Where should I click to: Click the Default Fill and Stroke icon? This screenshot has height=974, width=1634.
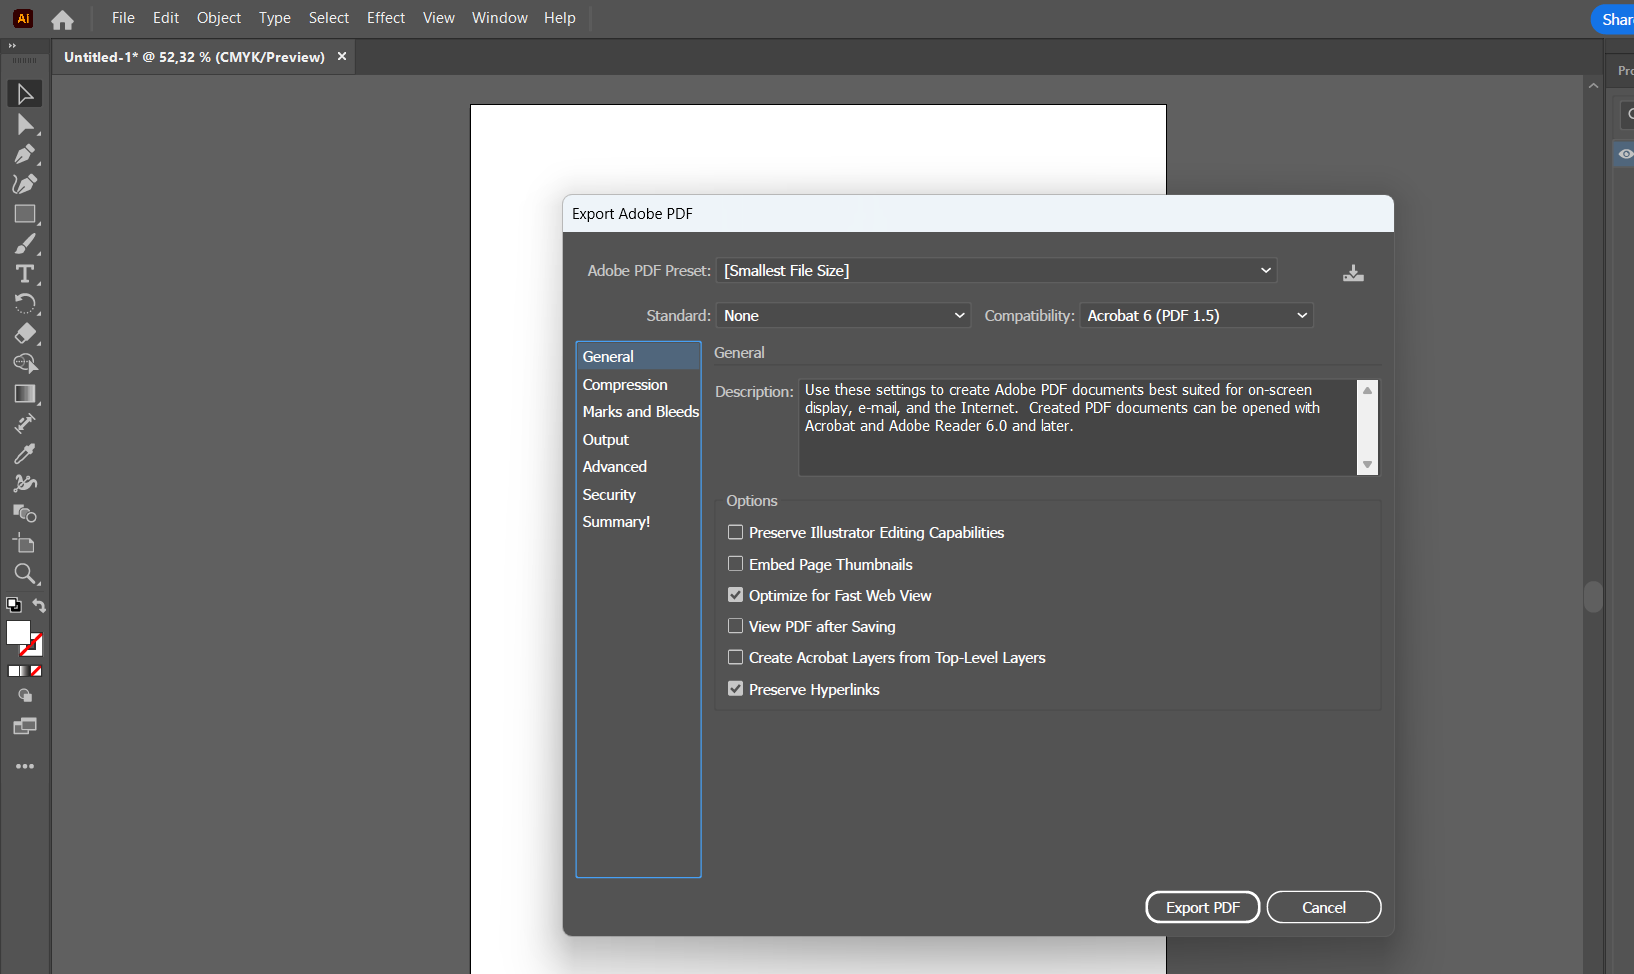tap(14, 605)
